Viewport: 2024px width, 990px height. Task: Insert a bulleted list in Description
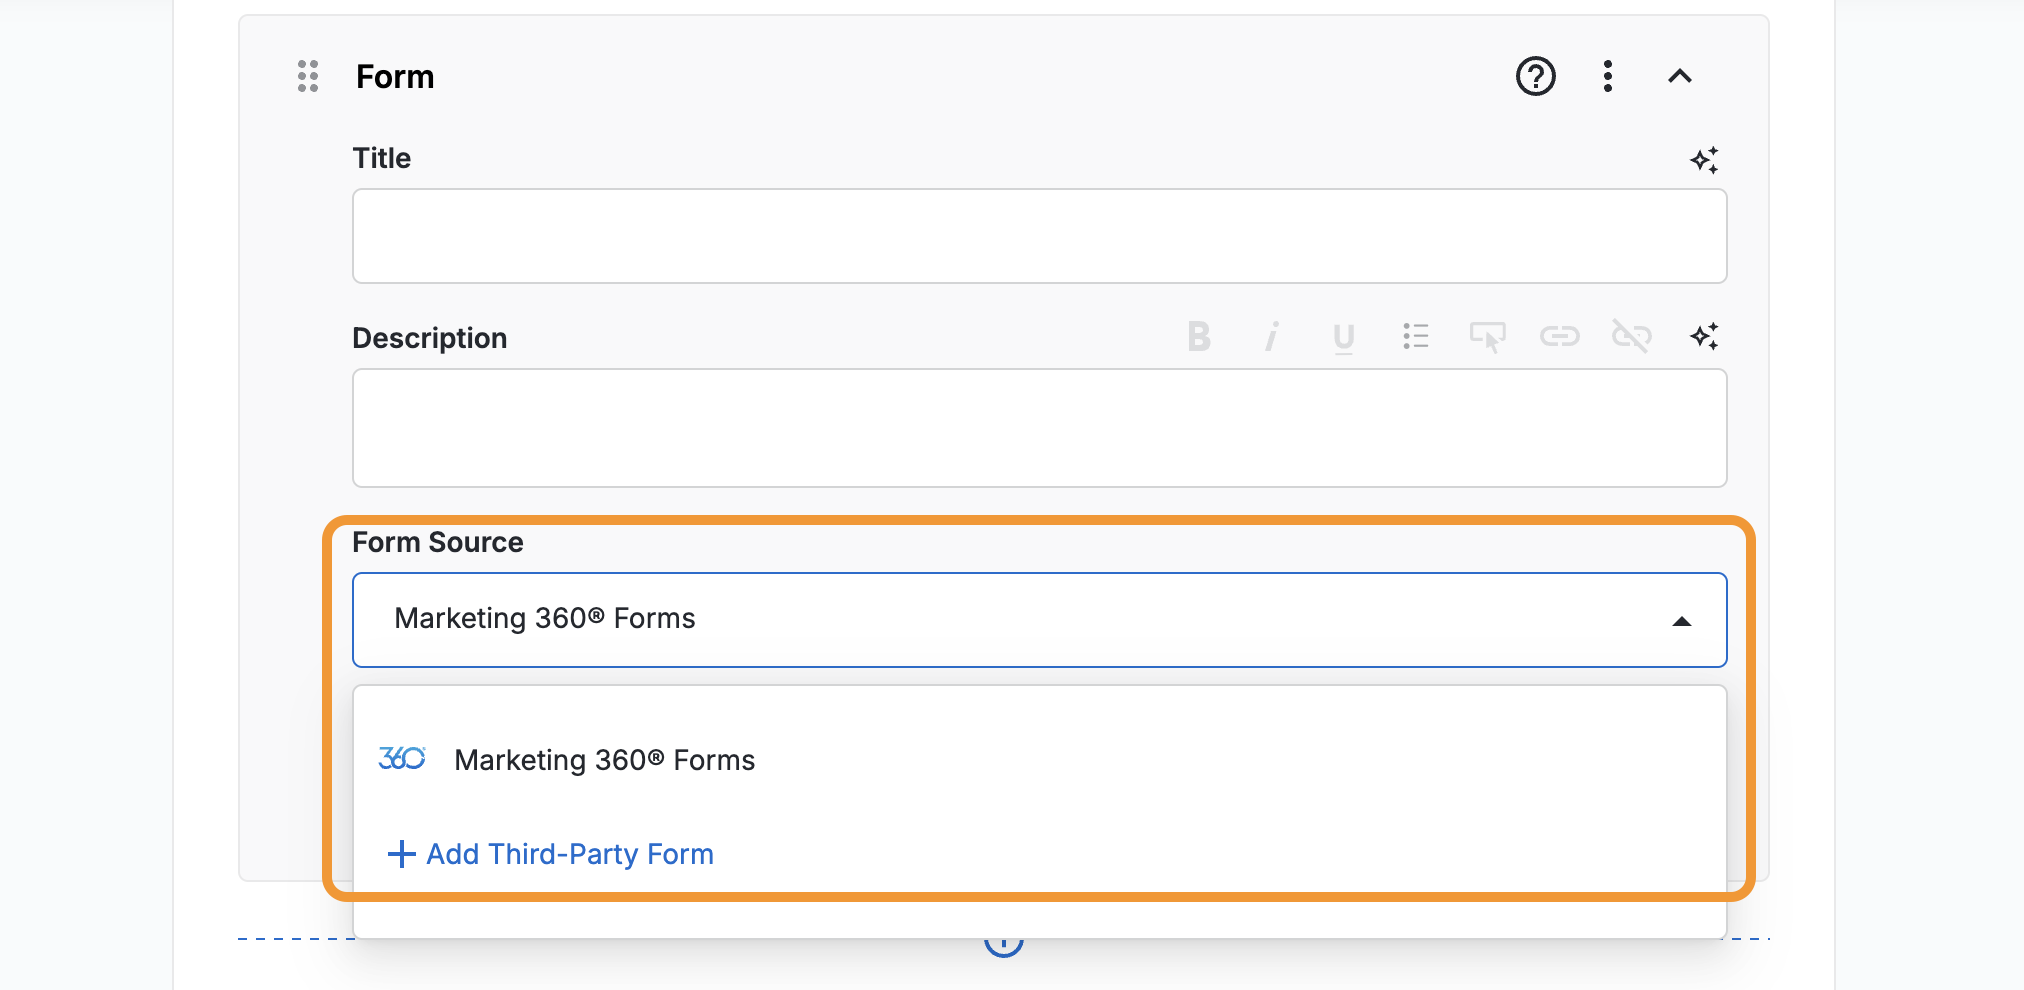[x=1415, y=337]
